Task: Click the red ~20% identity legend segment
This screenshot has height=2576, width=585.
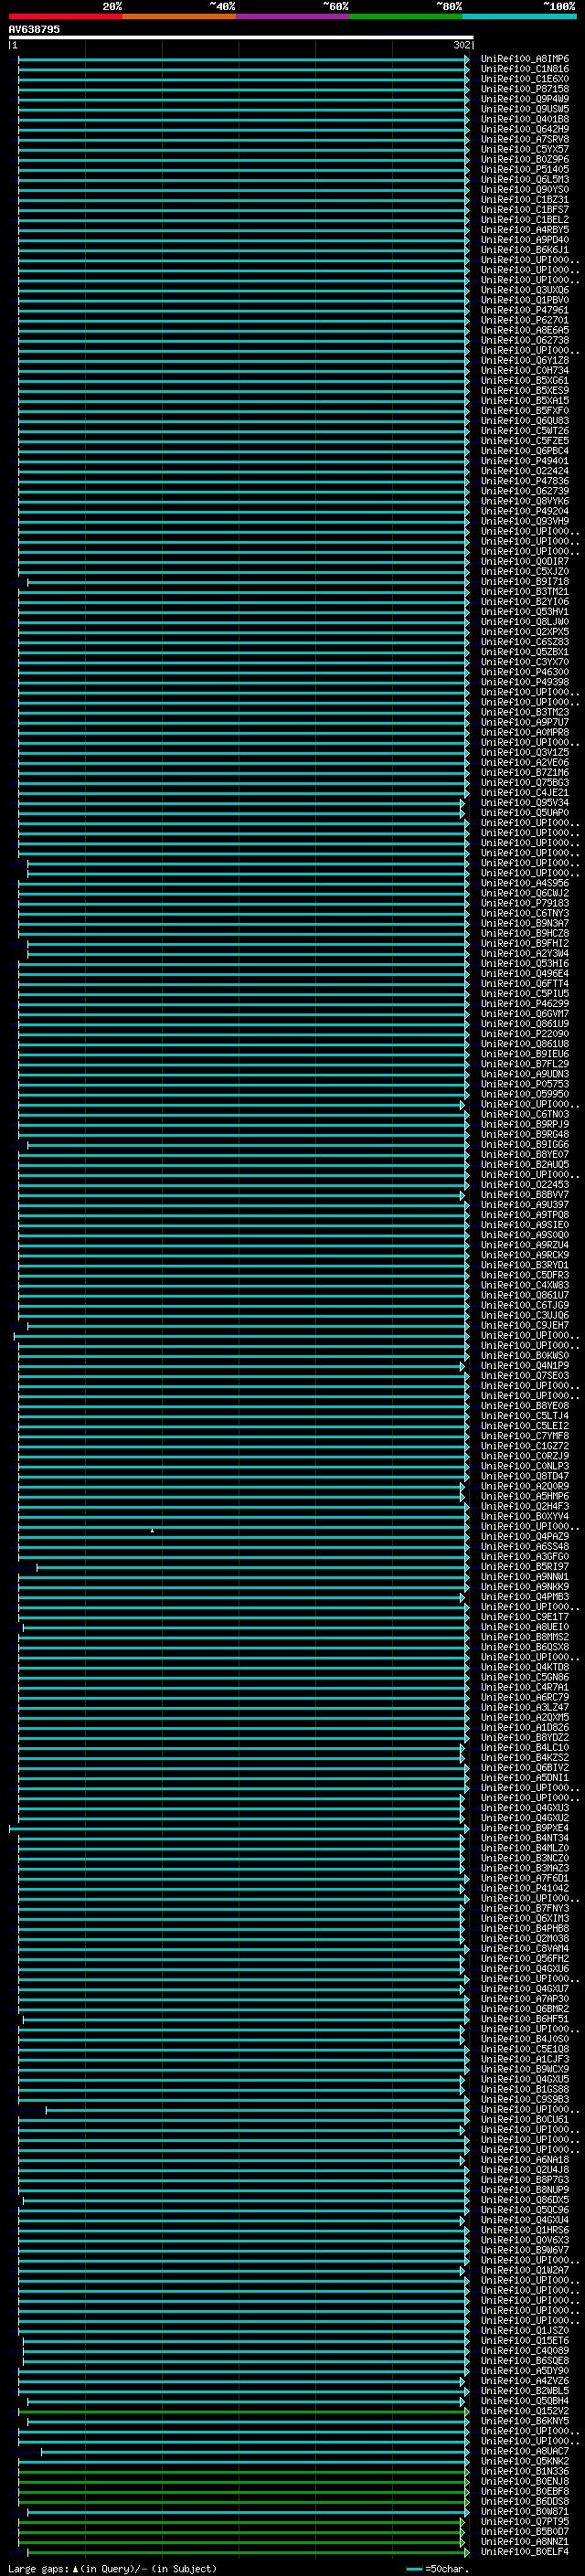Action: point(65,16)
